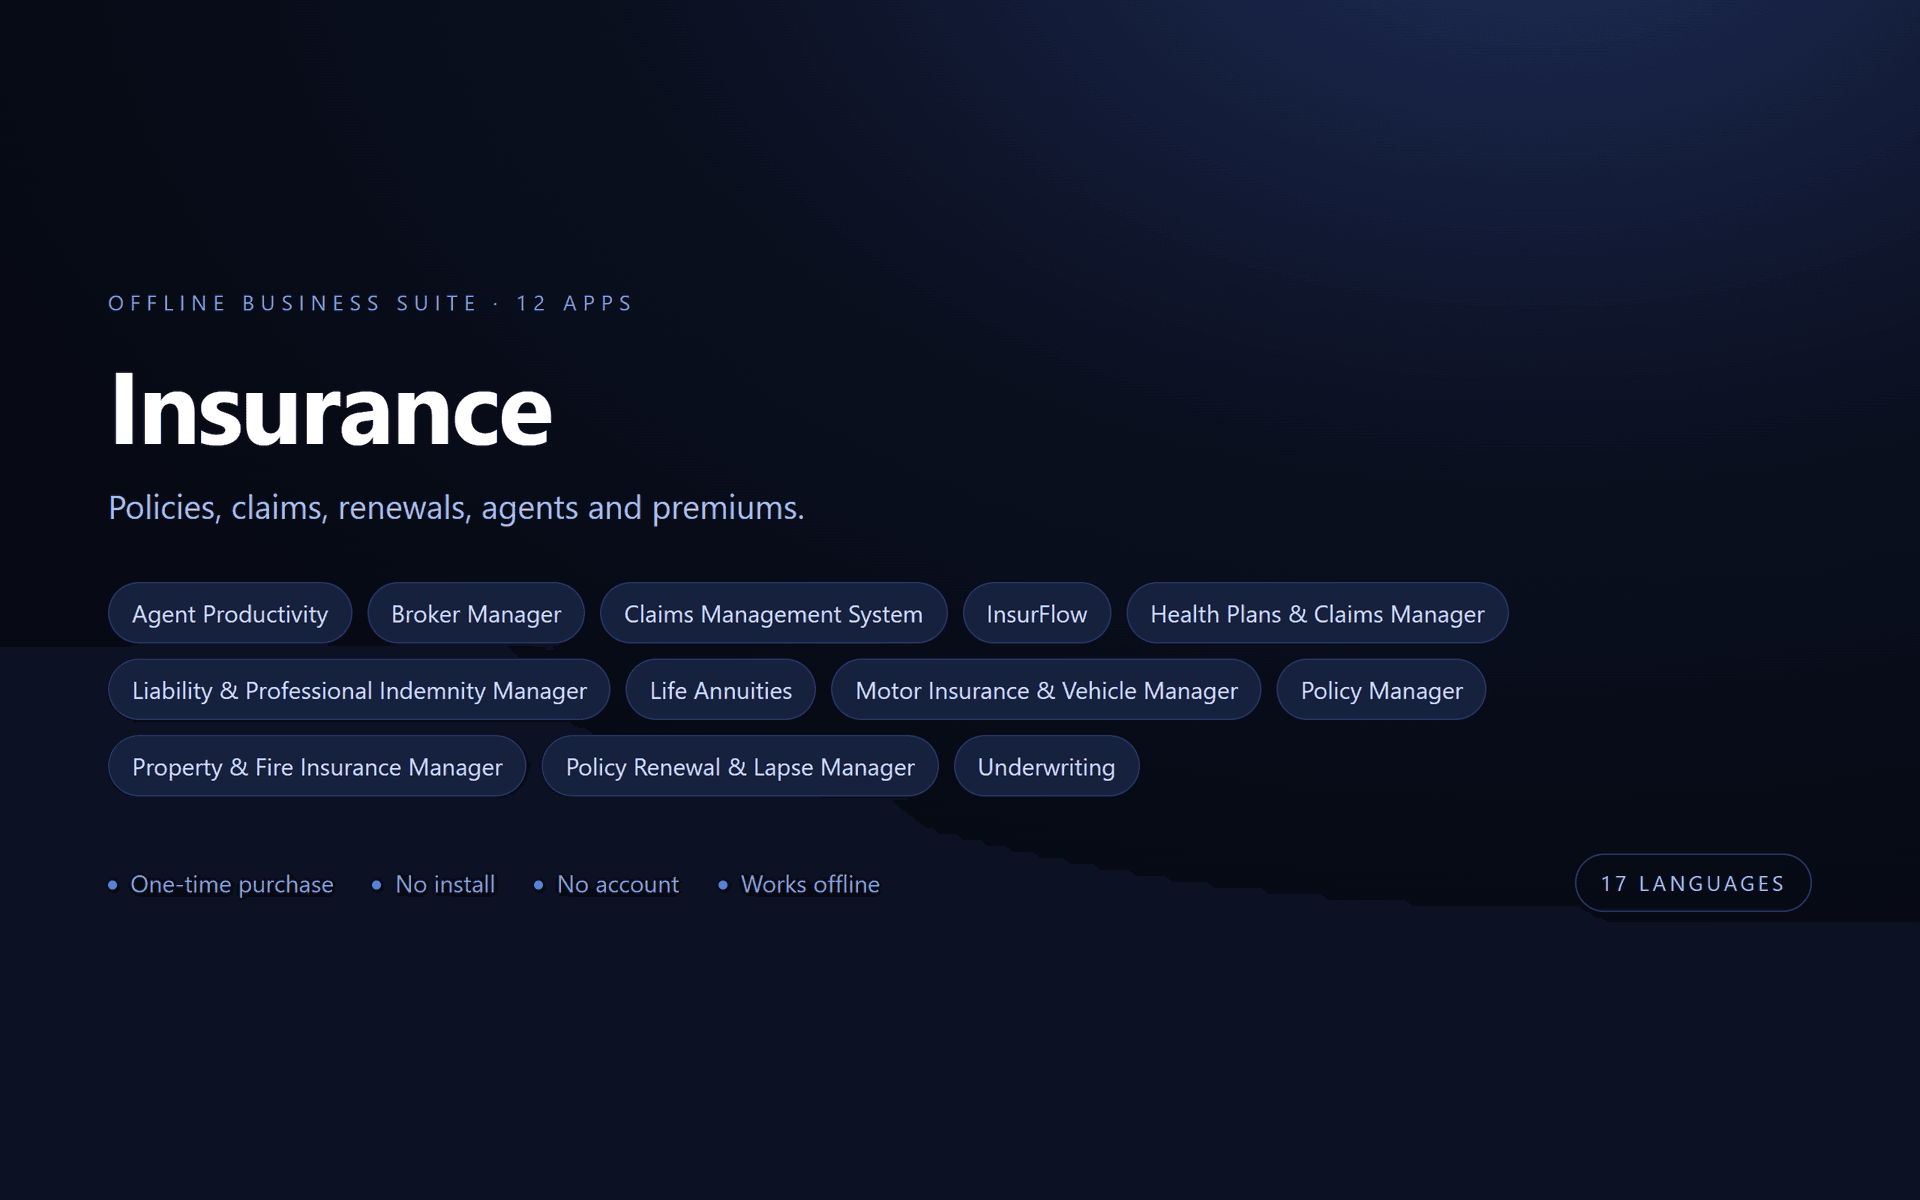The height and width of the screenshot is (1200, 1920).
Task: Click the Insurance heading
Action: point(330,409)
